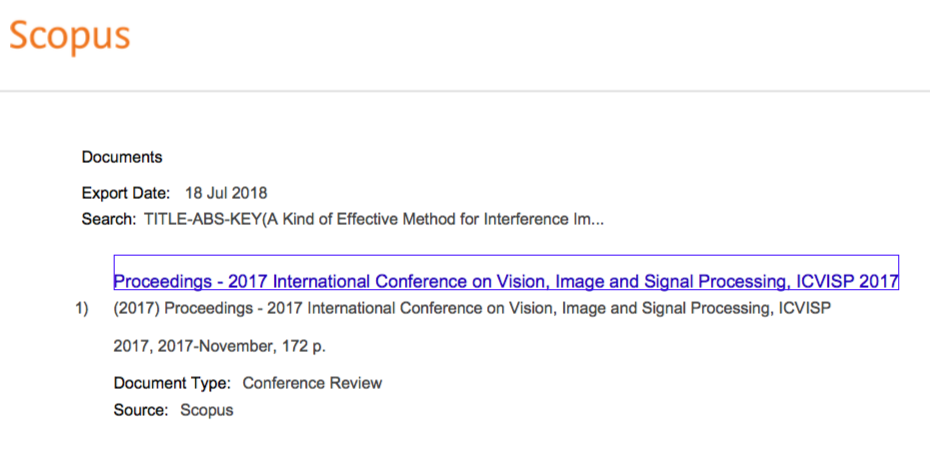930x451 pixels.
Task: Click the leading 2017 on the volume line
Action: click(130, 347)
